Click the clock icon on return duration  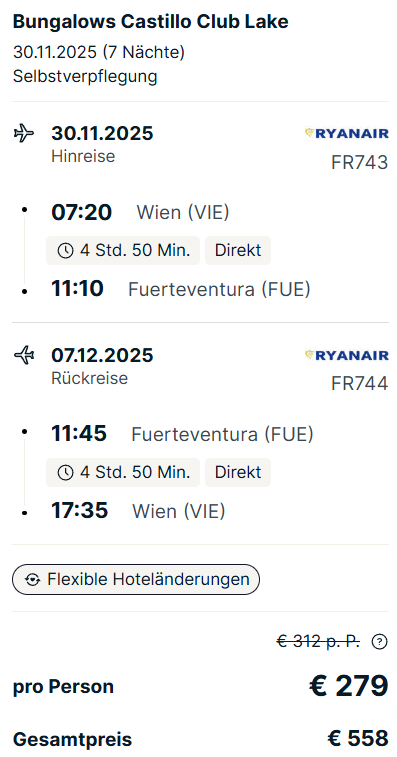65,473
